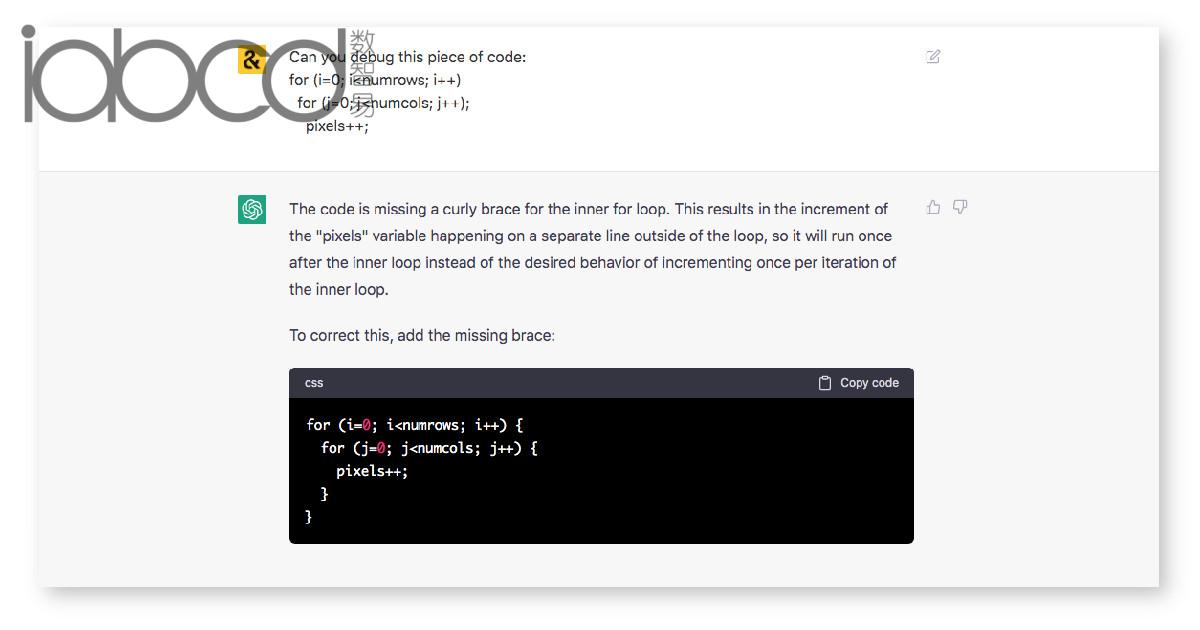Click the clipboard icon in code header
The width and height of the screenshot is (1200, 630).
(x=825, y=383)
